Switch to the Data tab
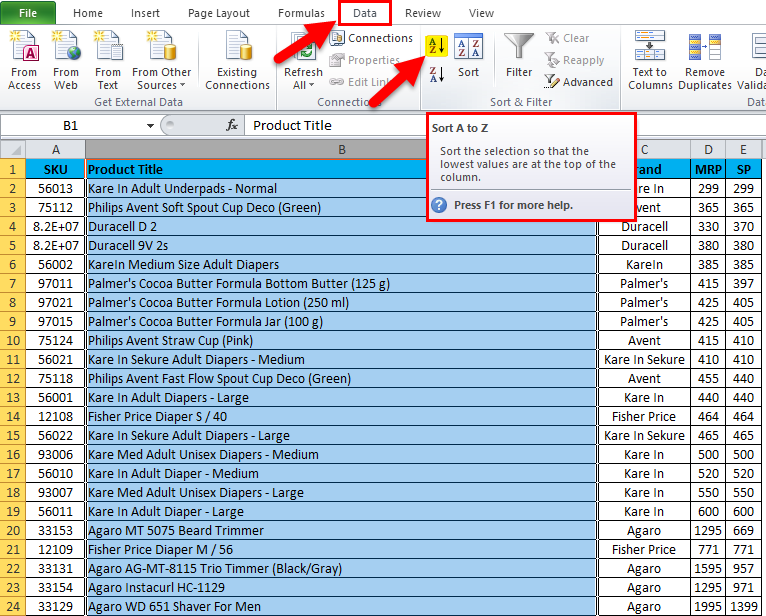 (365, 13)
